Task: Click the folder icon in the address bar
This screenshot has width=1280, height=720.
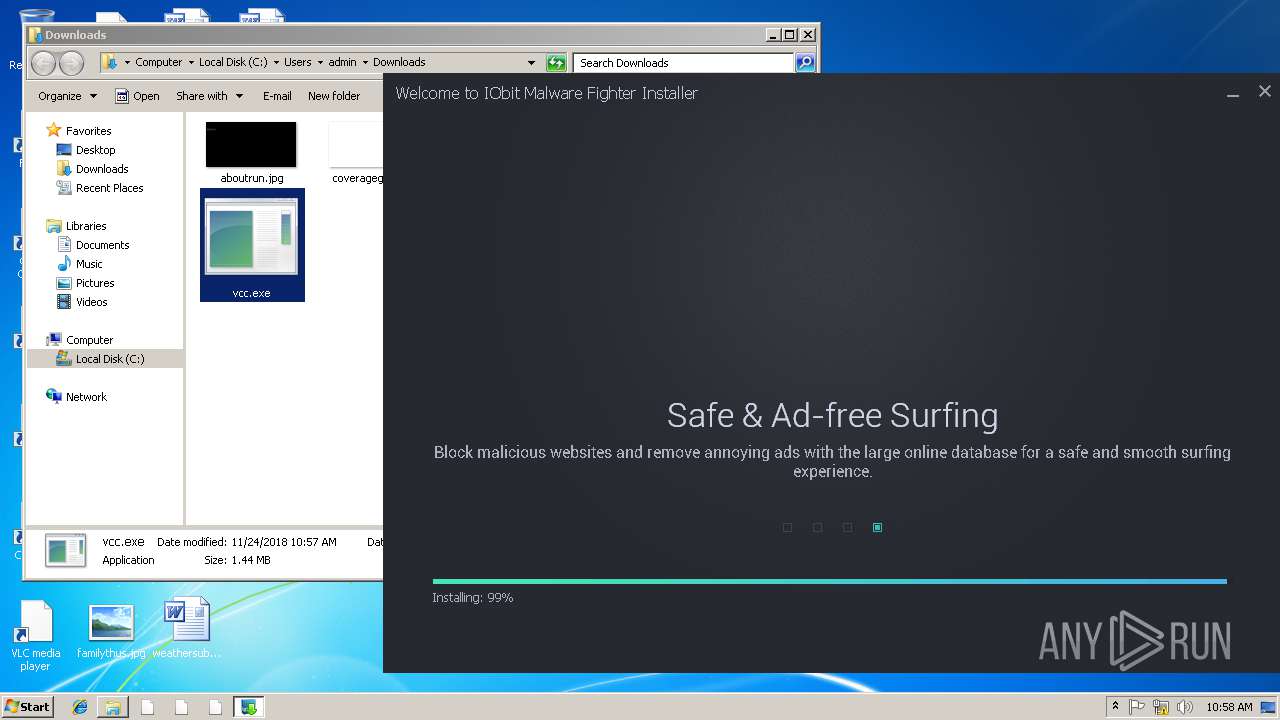Action: coord(109,62)
